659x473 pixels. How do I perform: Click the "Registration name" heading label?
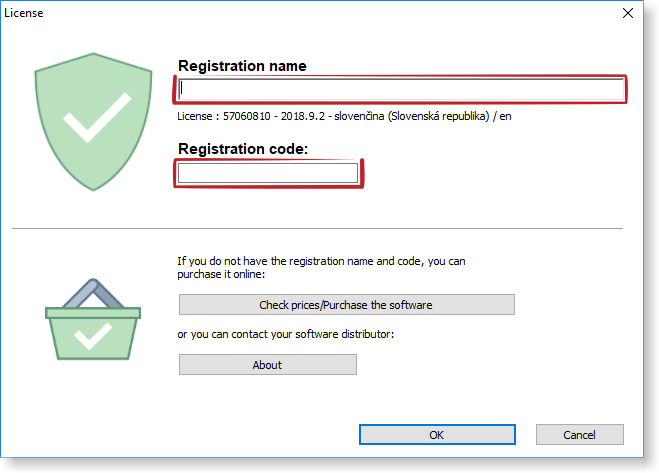(x=242, y=66)
